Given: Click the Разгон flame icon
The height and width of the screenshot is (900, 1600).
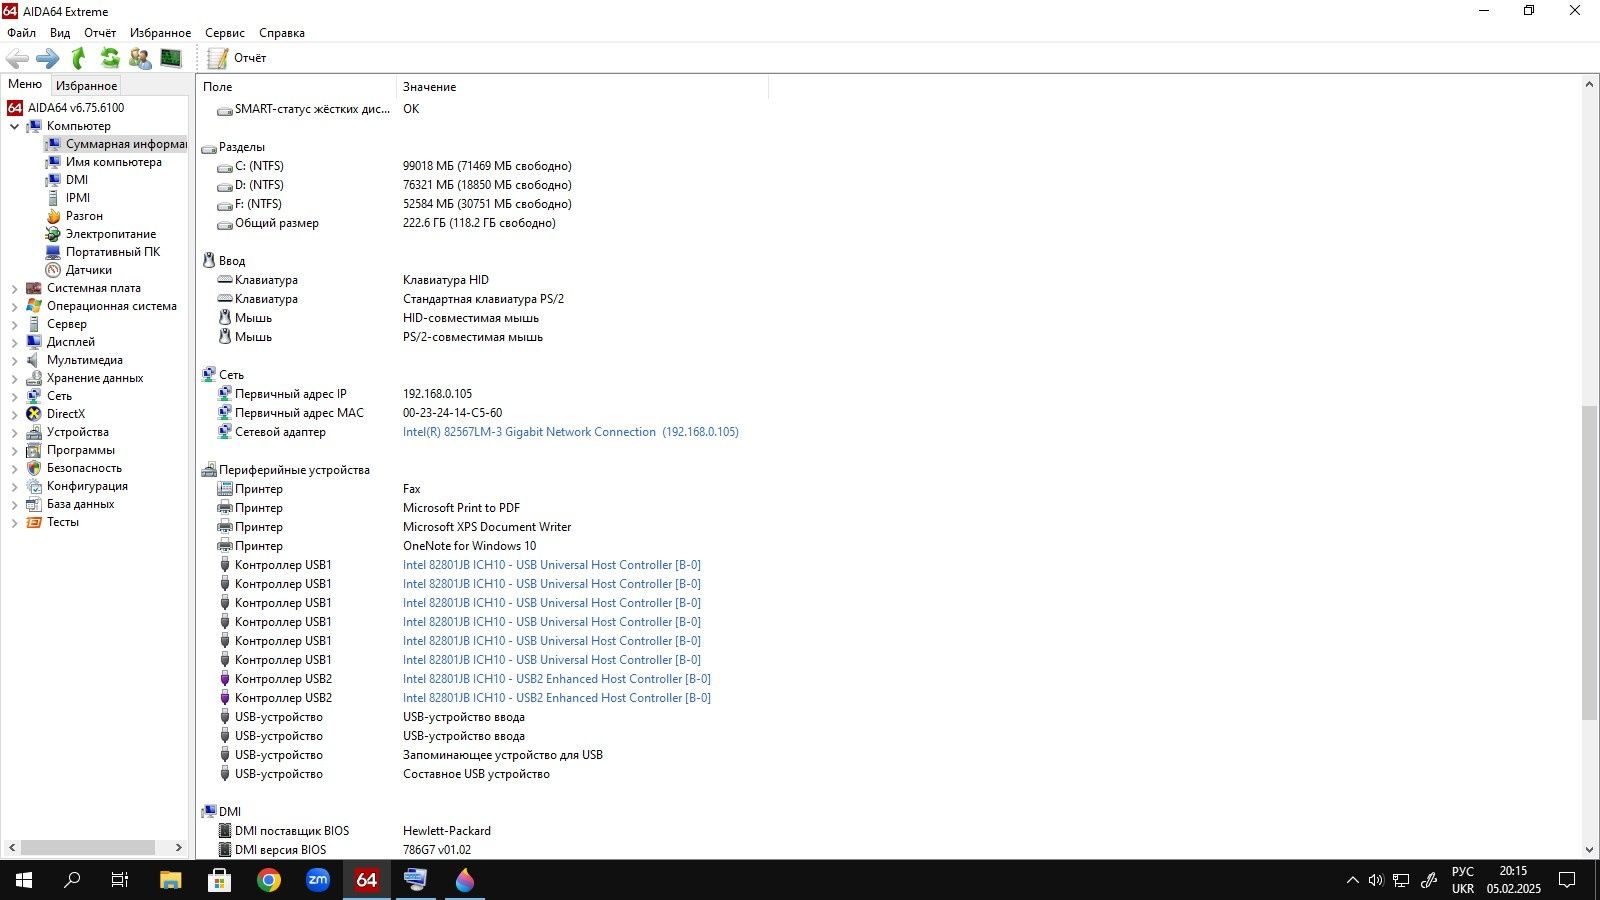Looking at the screenshot, I should pos(53,216).
